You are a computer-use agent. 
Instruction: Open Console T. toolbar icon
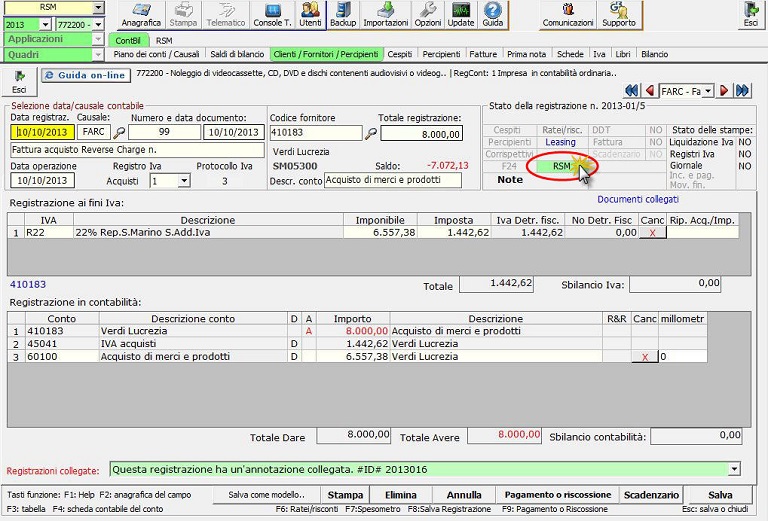(272, 15)
